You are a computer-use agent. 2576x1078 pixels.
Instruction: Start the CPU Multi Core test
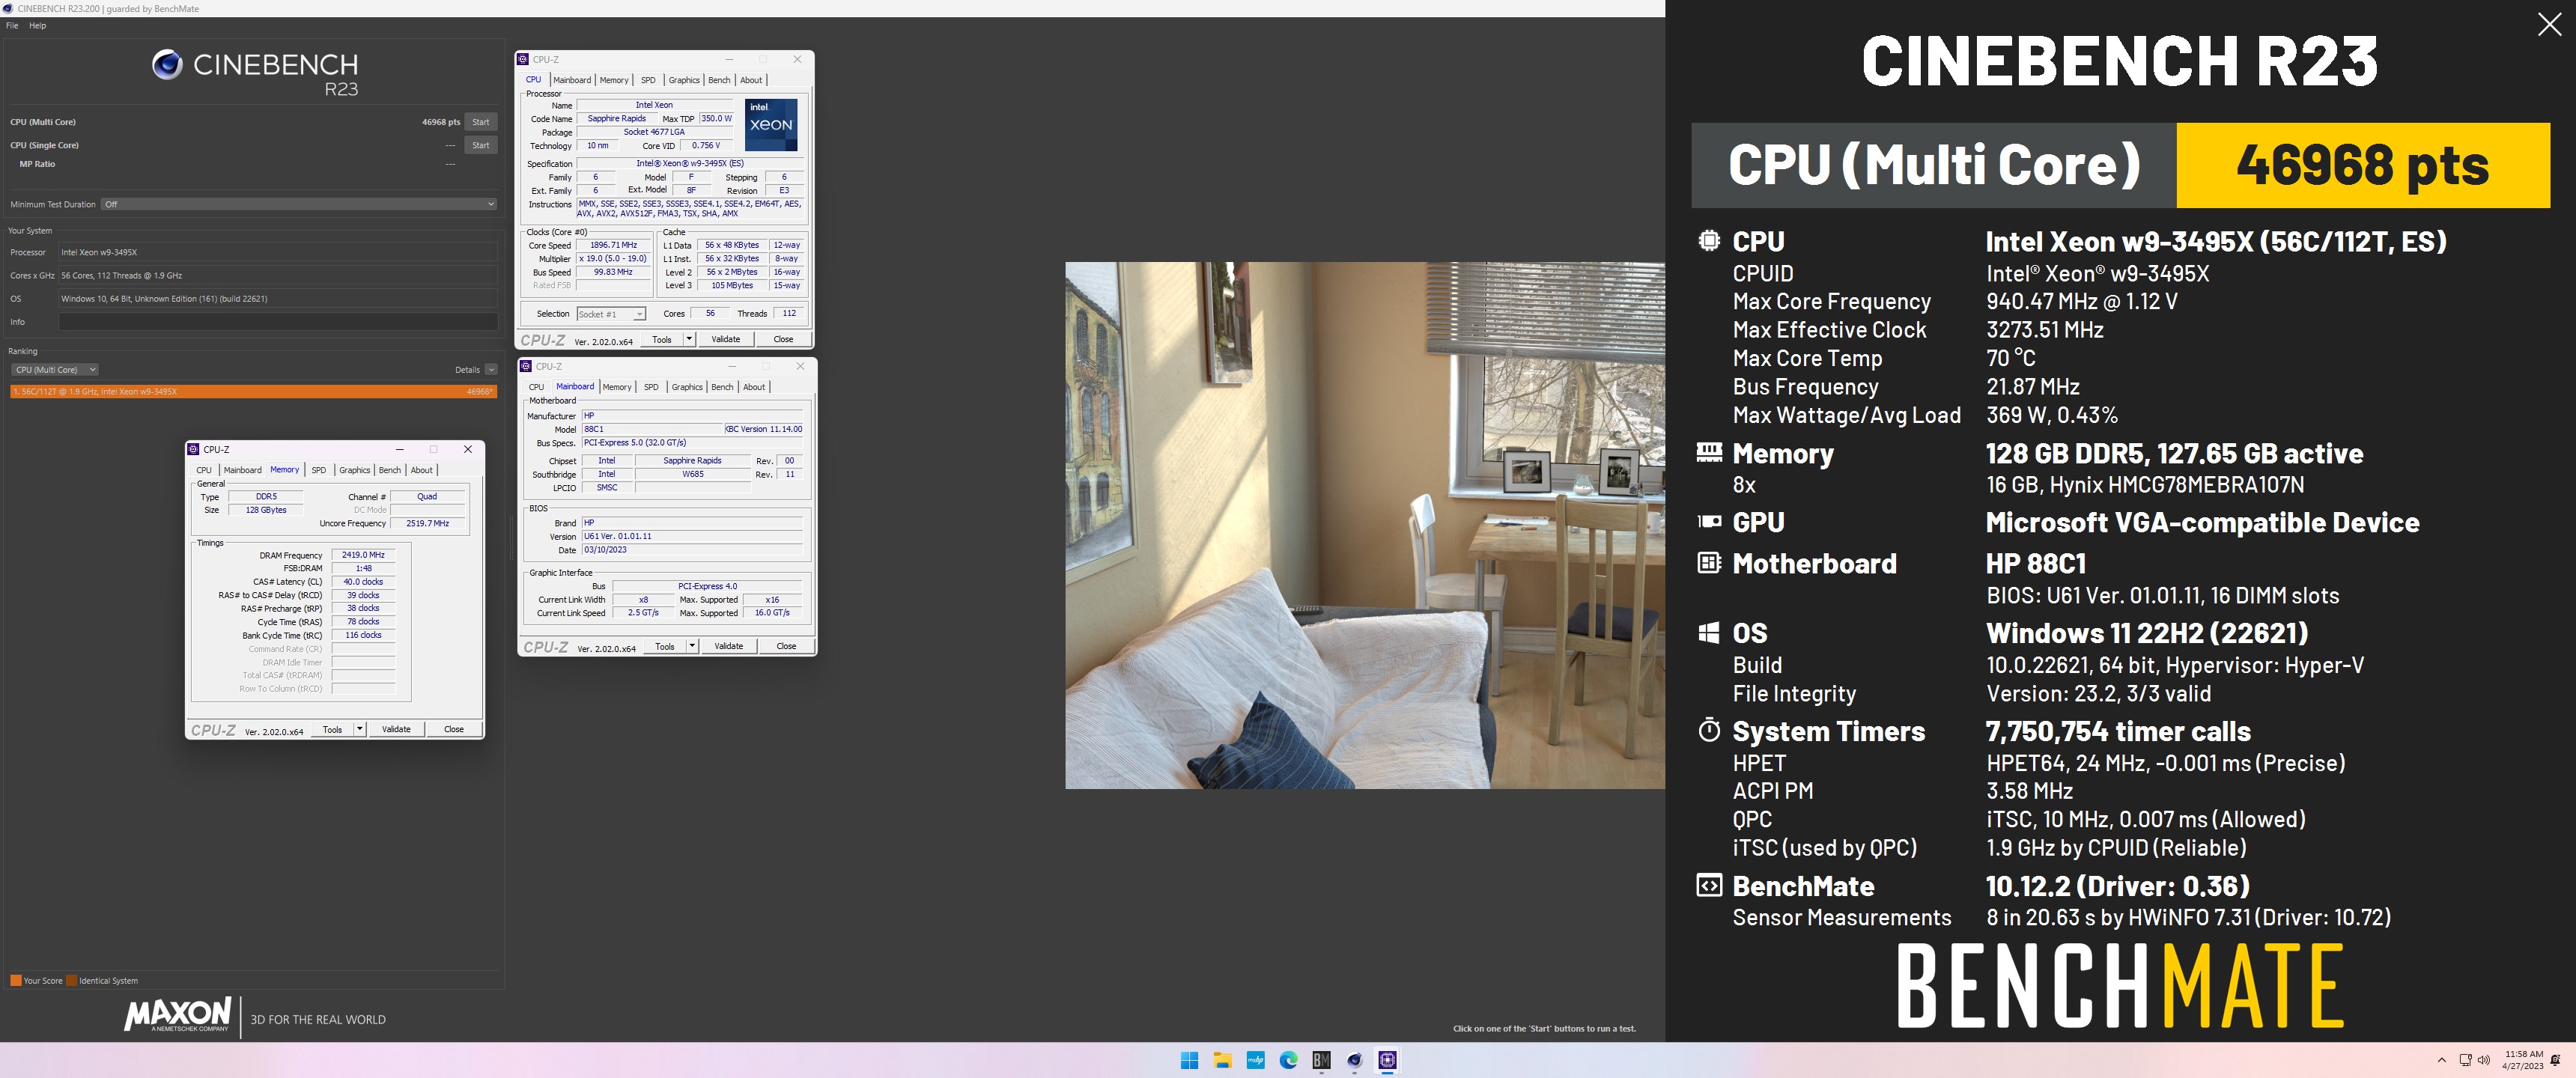click(x=481, y=122)
